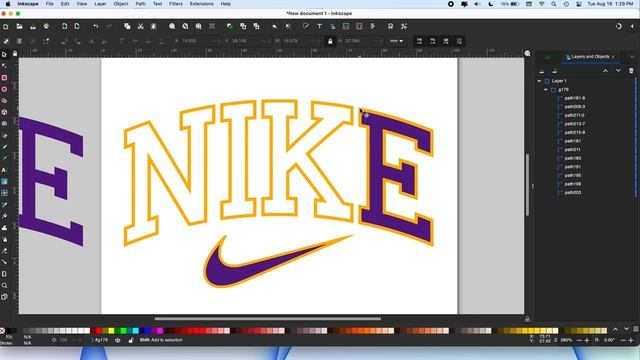Collapse the g179 group node
The height and width of the screenshot is (360, 640).
(x=546, y=90)
